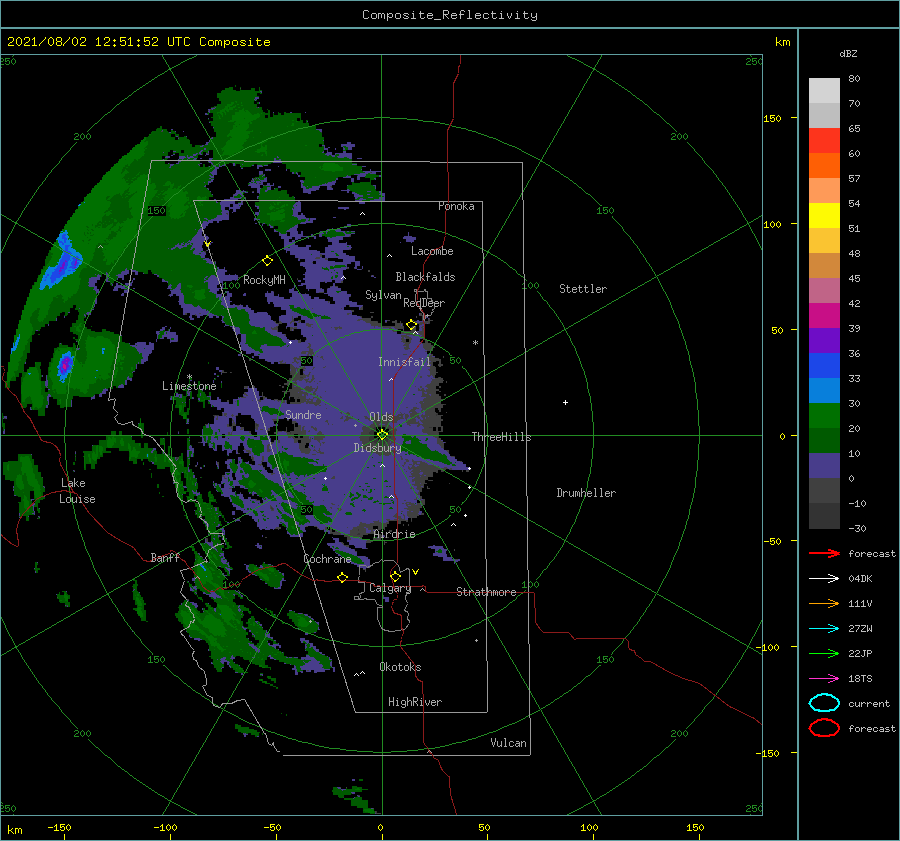
Task: Click the yellow diamond marker above RockyMH
Action: [x=267, y=261]
